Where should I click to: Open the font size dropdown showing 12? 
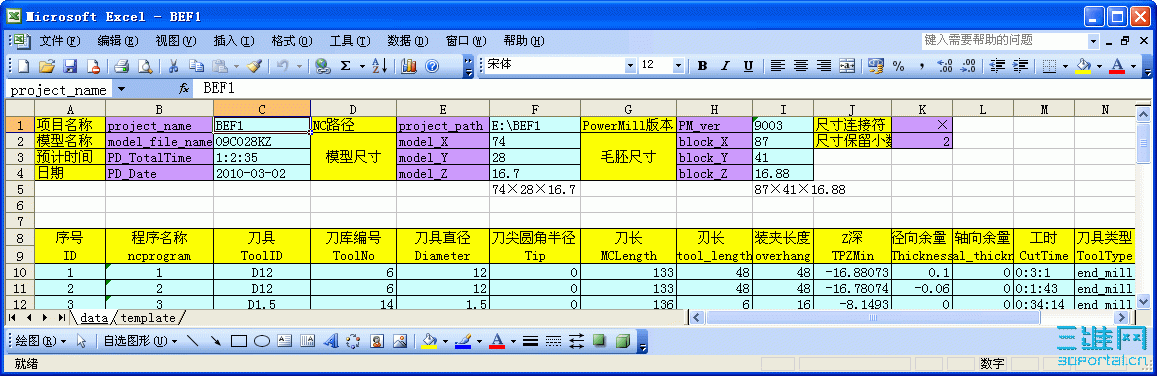[x=679, y=66]
